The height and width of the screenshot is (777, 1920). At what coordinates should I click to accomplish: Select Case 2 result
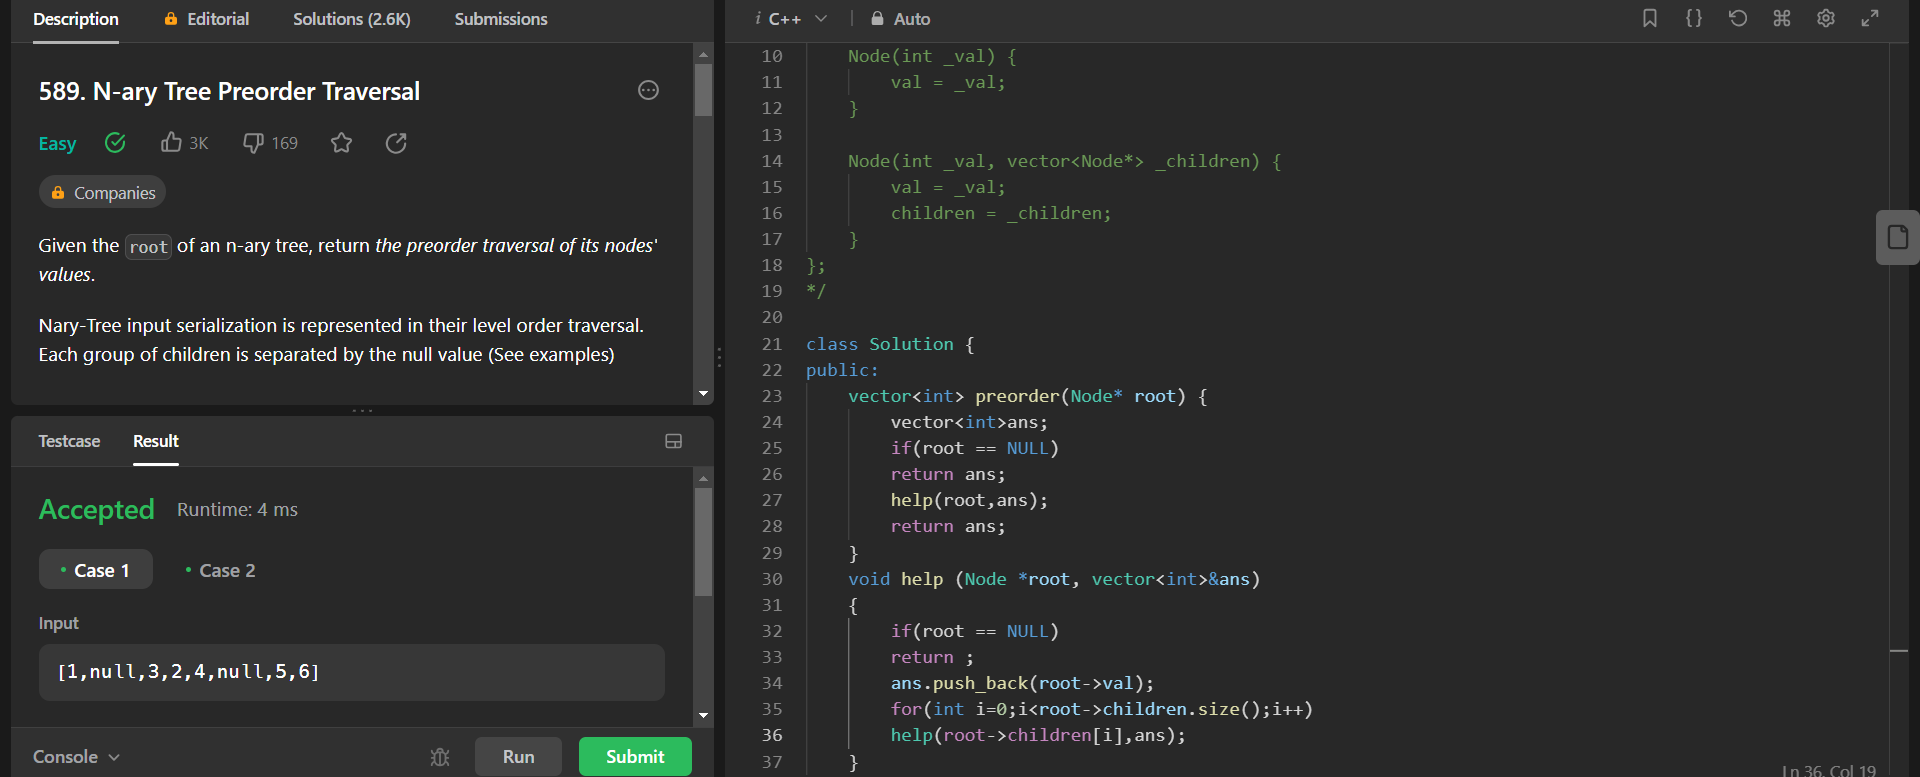[220, 570]
